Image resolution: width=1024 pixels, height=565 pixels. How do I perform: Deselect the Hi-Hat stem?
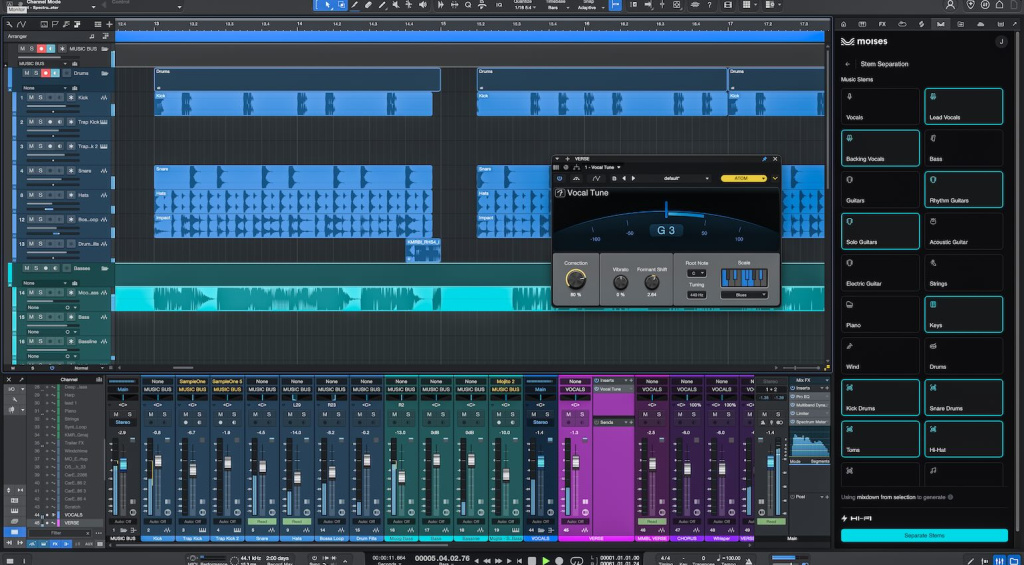pos(963,438)
